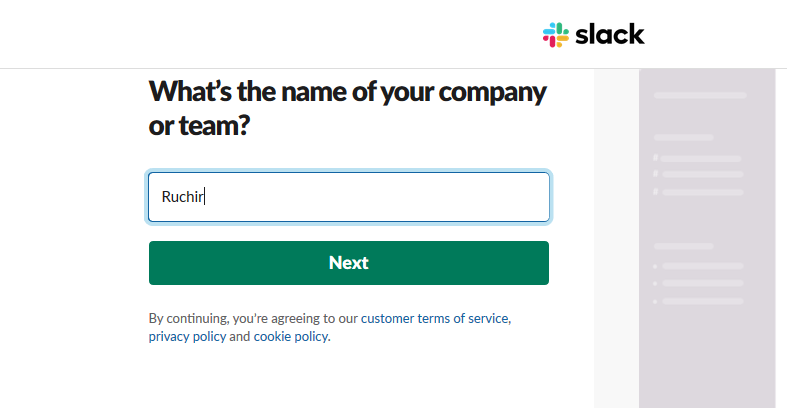Select second channel placeholder in upper group
Screen dimensions: 787x408
(702, 174)
